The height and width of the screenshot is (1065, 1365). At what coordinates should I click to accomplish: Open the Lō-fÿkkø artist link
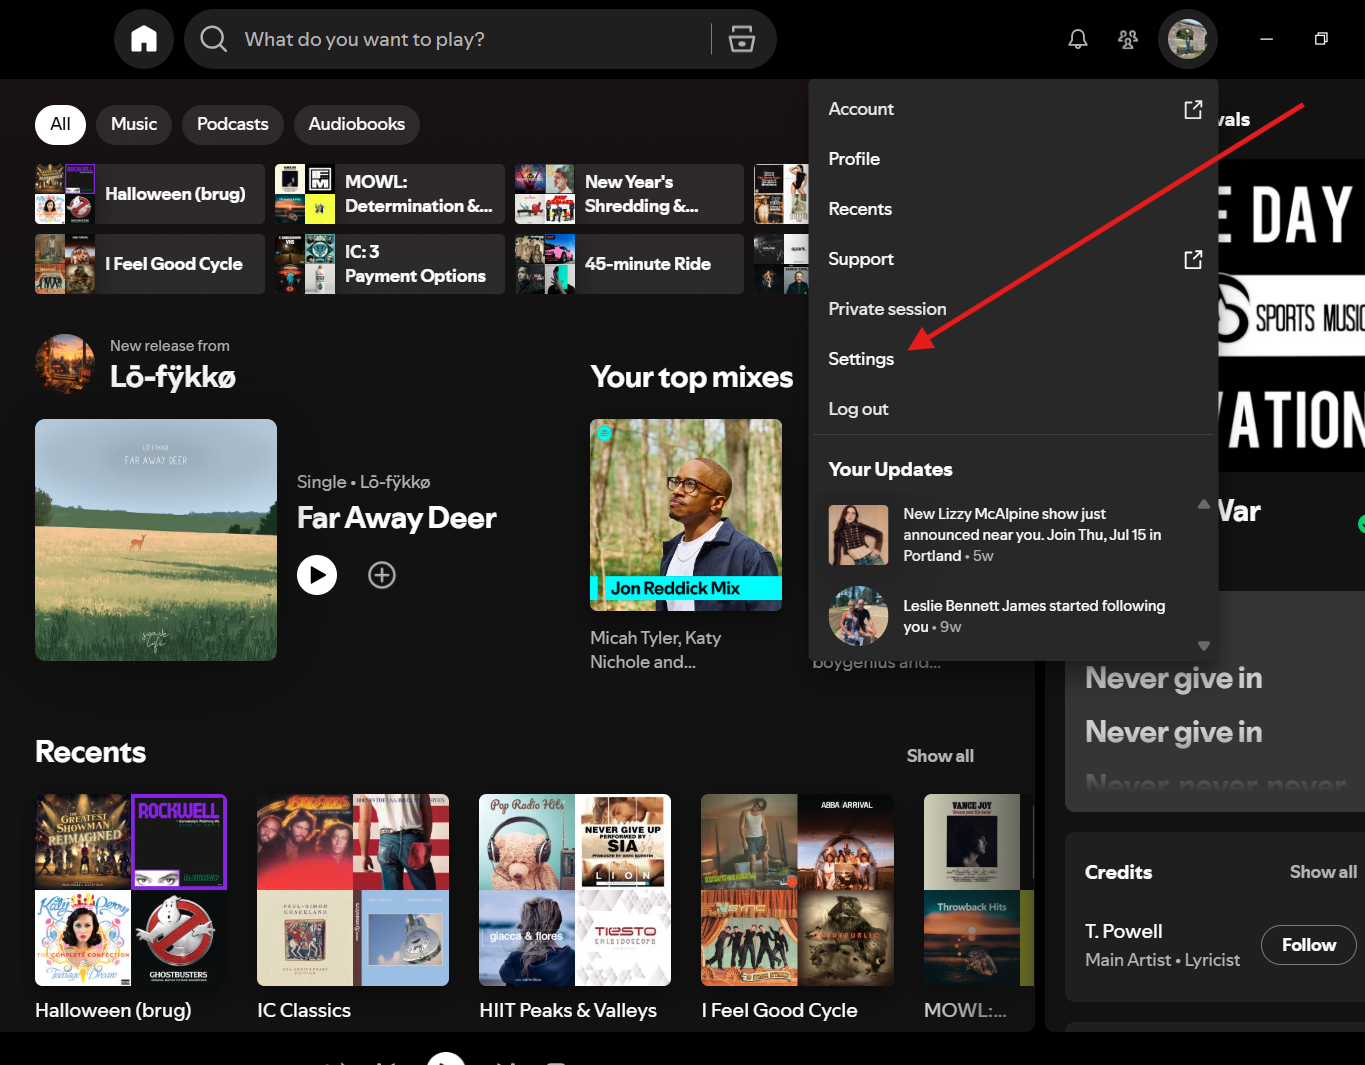pos(173,377)
